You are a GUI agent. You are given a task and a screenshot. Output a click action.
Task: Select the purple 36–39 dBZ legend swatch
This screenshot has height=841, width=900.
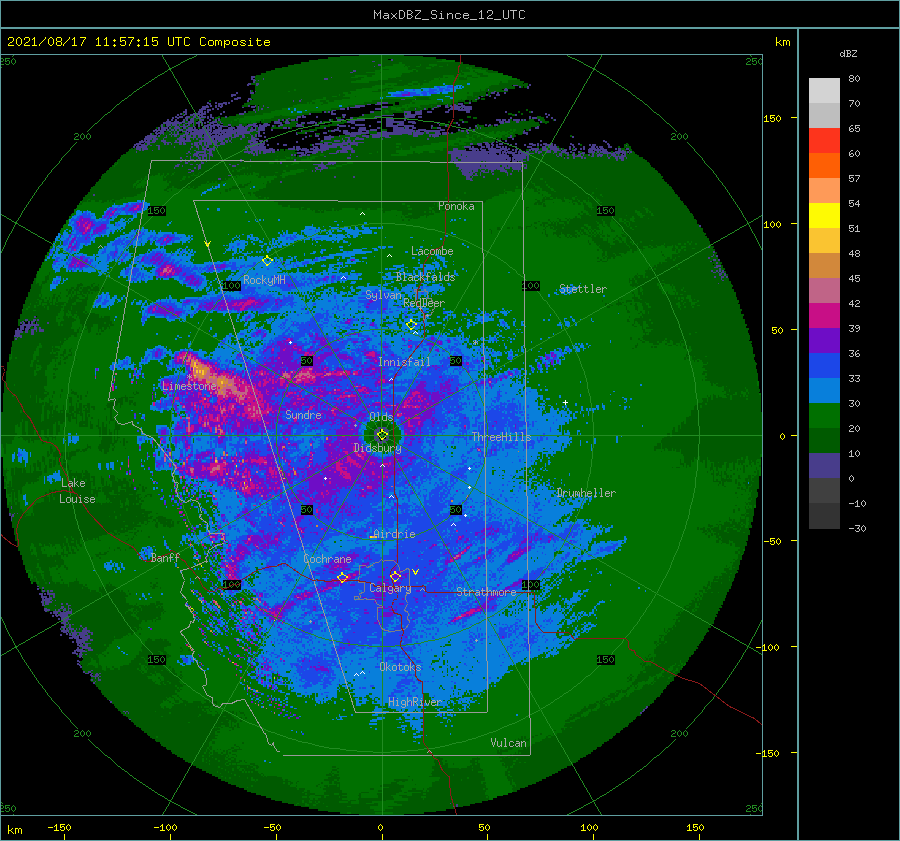click(x=824, y=340)
